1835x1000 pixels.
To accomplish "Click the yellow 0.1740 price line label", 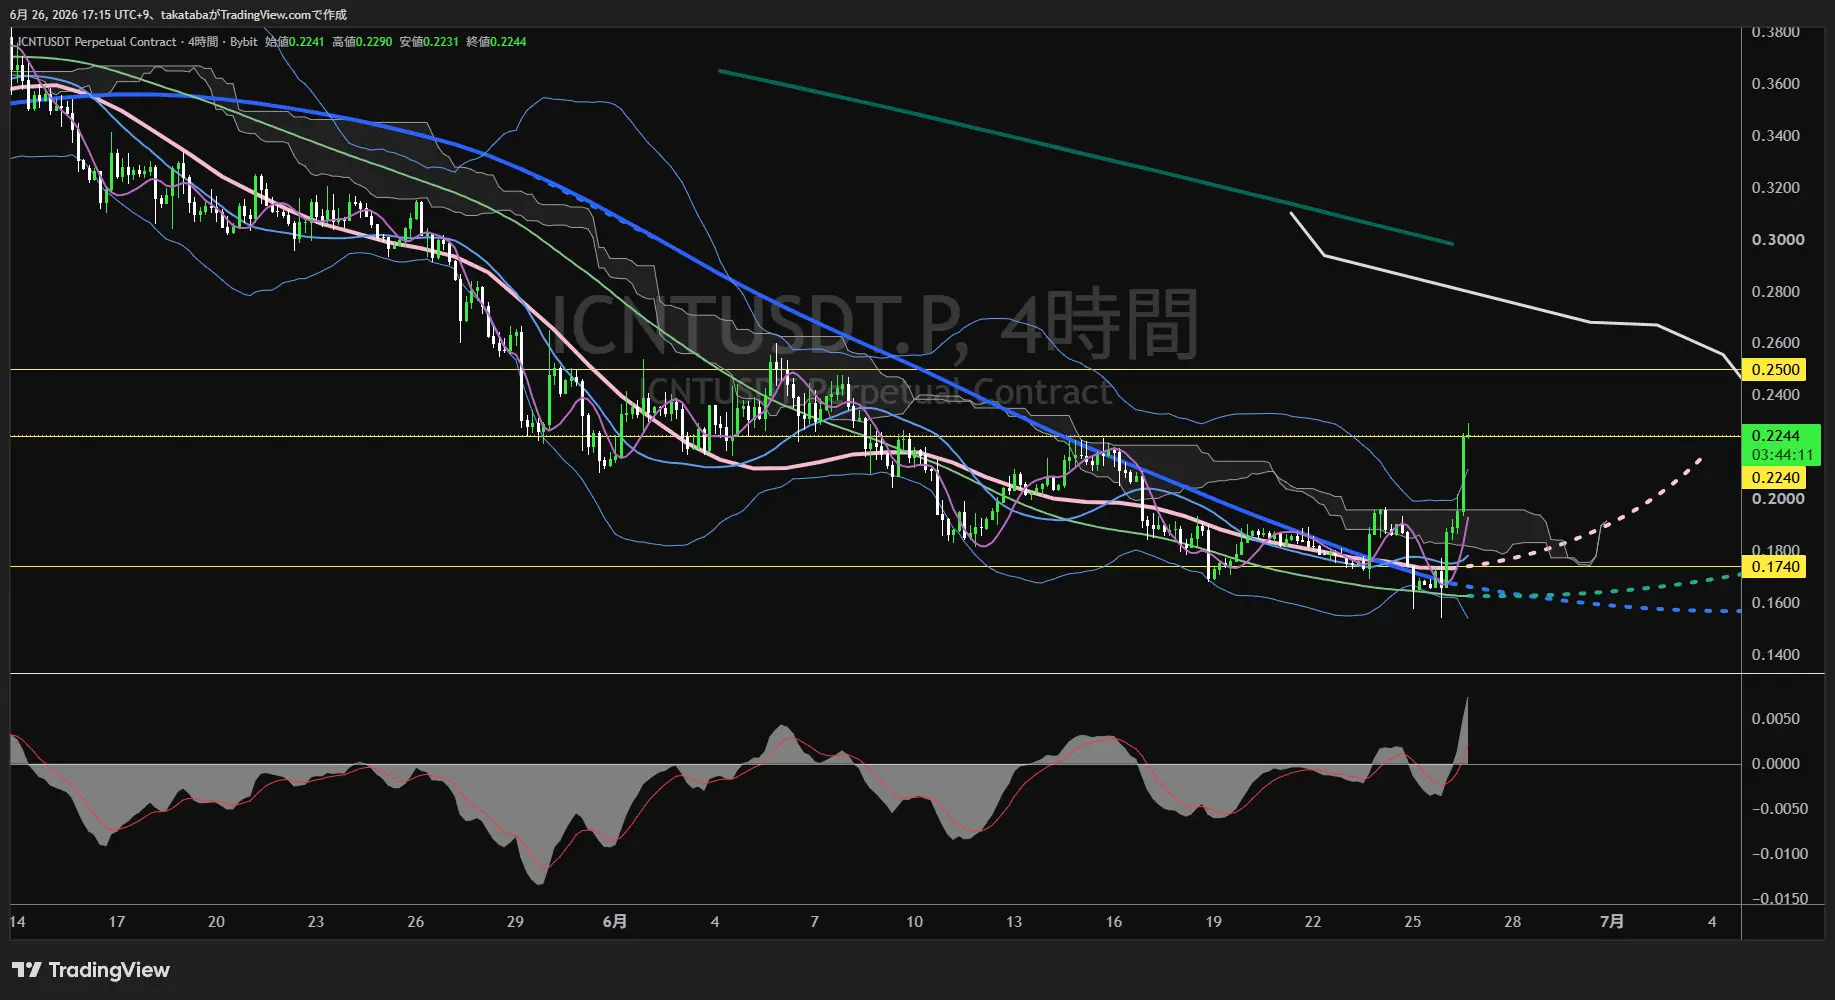I will coord(1775,567).
